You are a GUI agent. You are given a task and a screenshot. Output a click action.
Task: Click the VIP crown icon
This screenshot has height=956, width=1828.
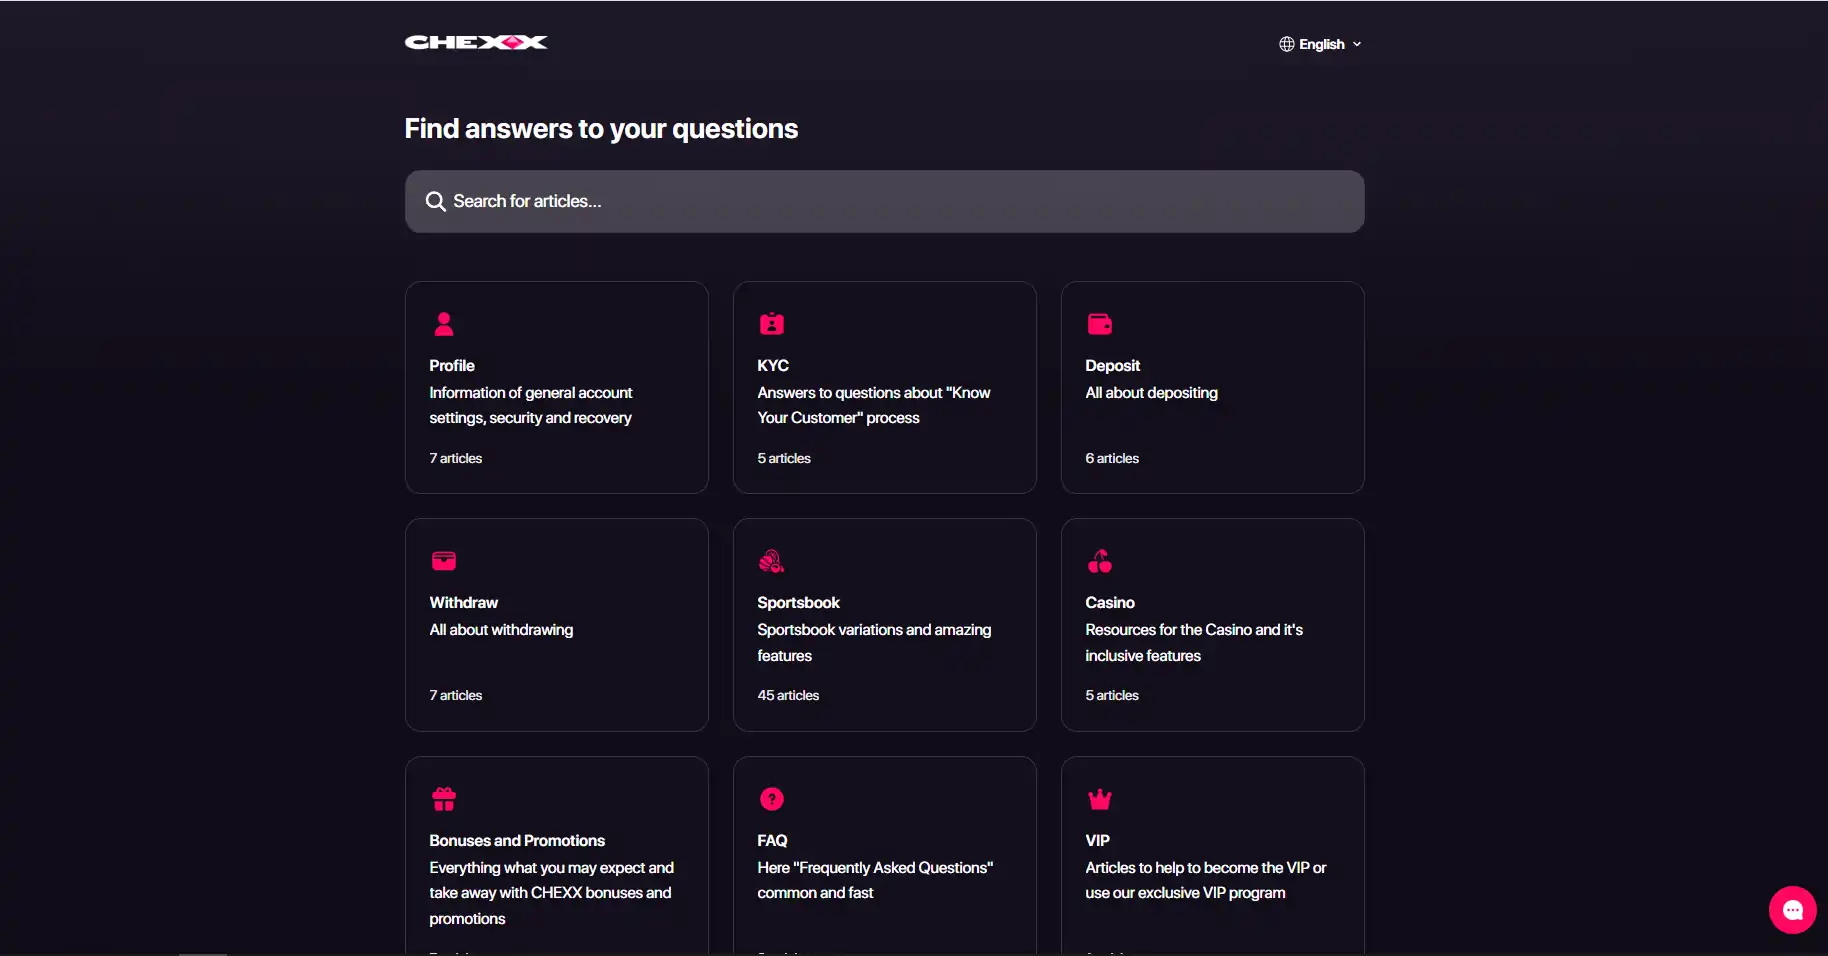pyautogui.click(x=1100, y=799)
